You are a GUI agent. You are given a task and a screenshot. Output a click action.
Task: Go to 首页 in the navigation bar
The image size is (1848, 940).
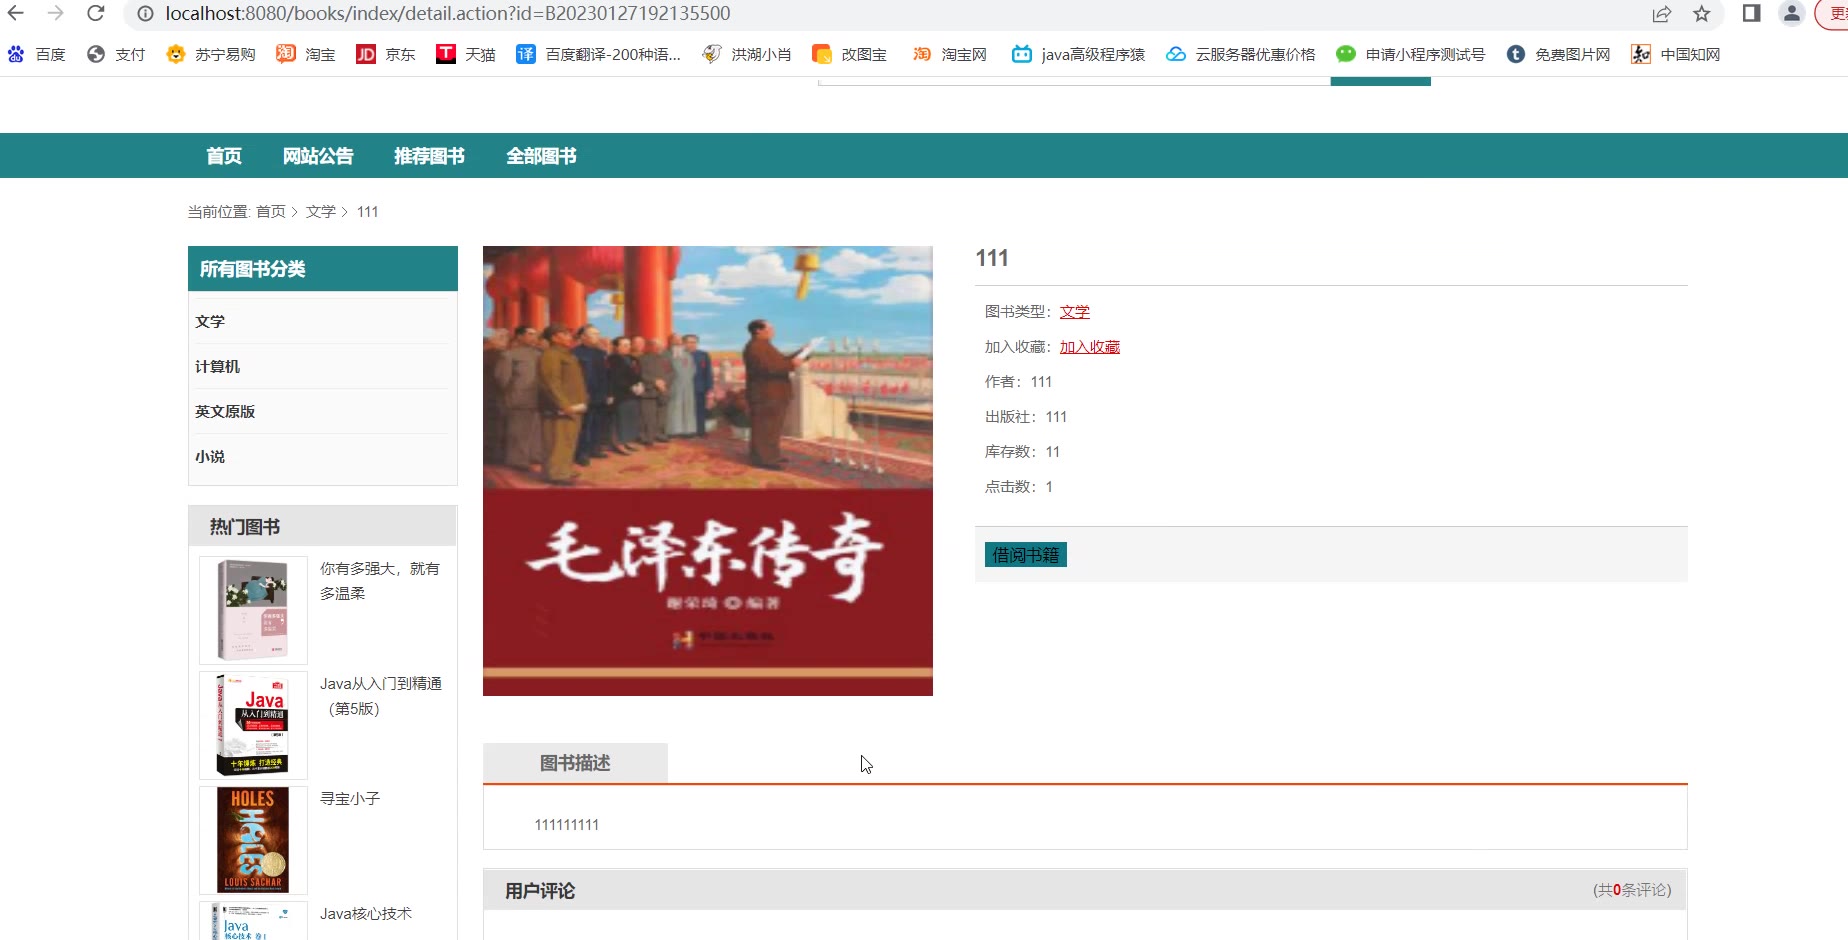(x=224, y=156)
